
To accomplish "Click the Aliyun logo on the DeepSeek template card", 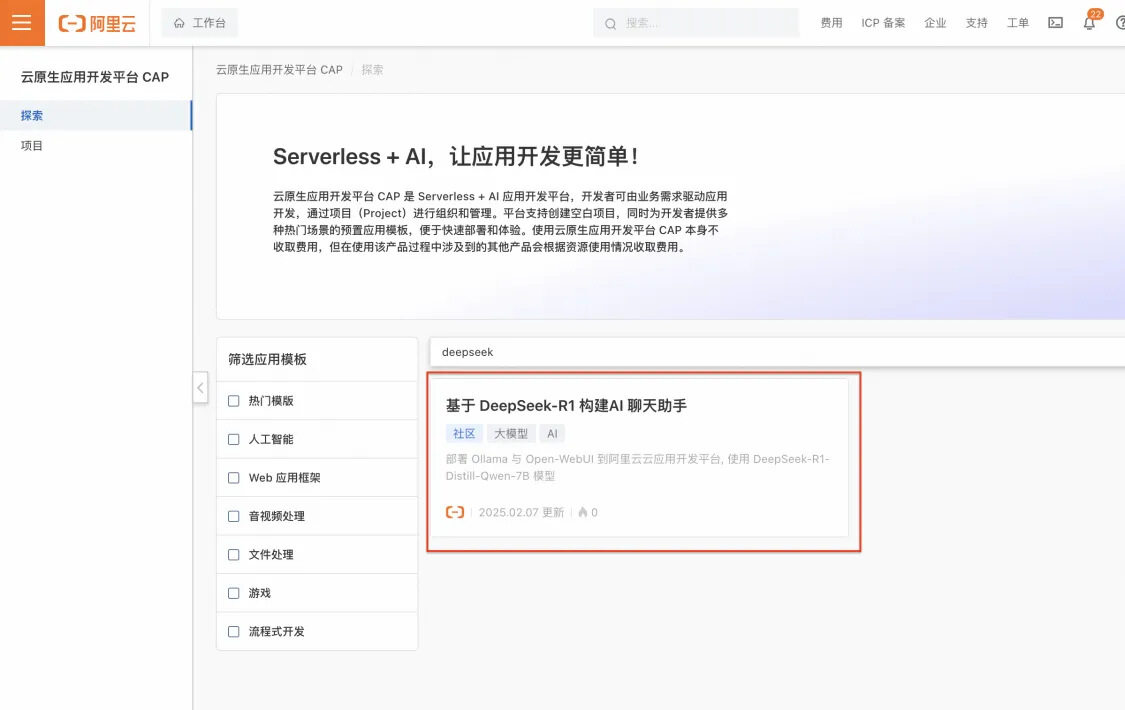I will [x=456, y=511].
